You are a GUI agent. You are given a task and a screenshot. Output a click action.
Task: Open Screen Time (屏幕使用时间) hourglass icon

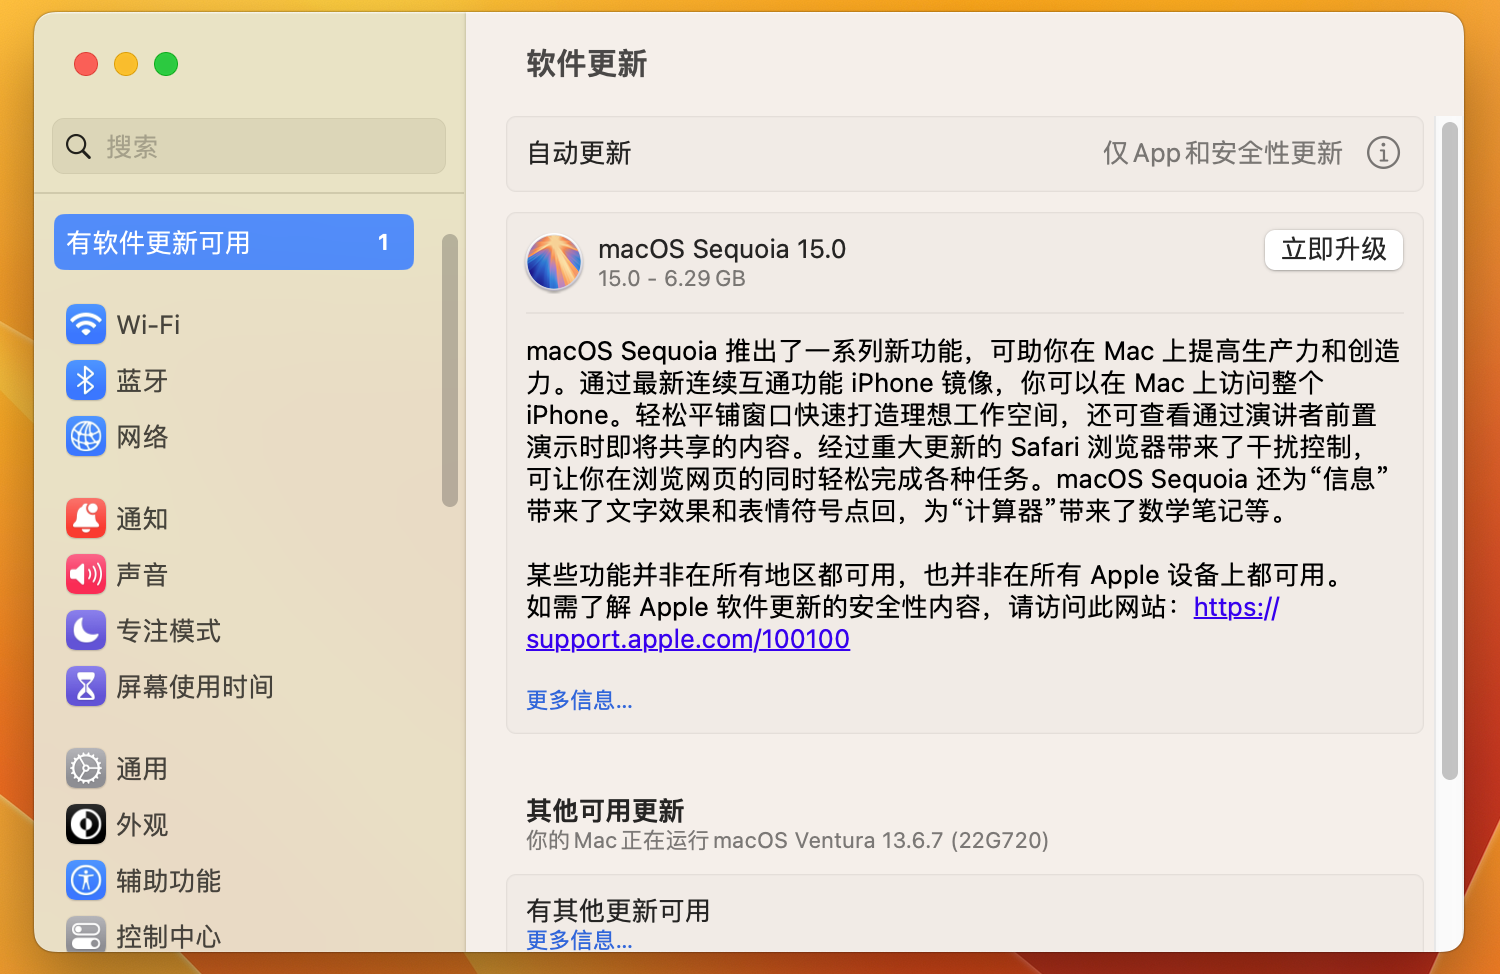(86, 686)
